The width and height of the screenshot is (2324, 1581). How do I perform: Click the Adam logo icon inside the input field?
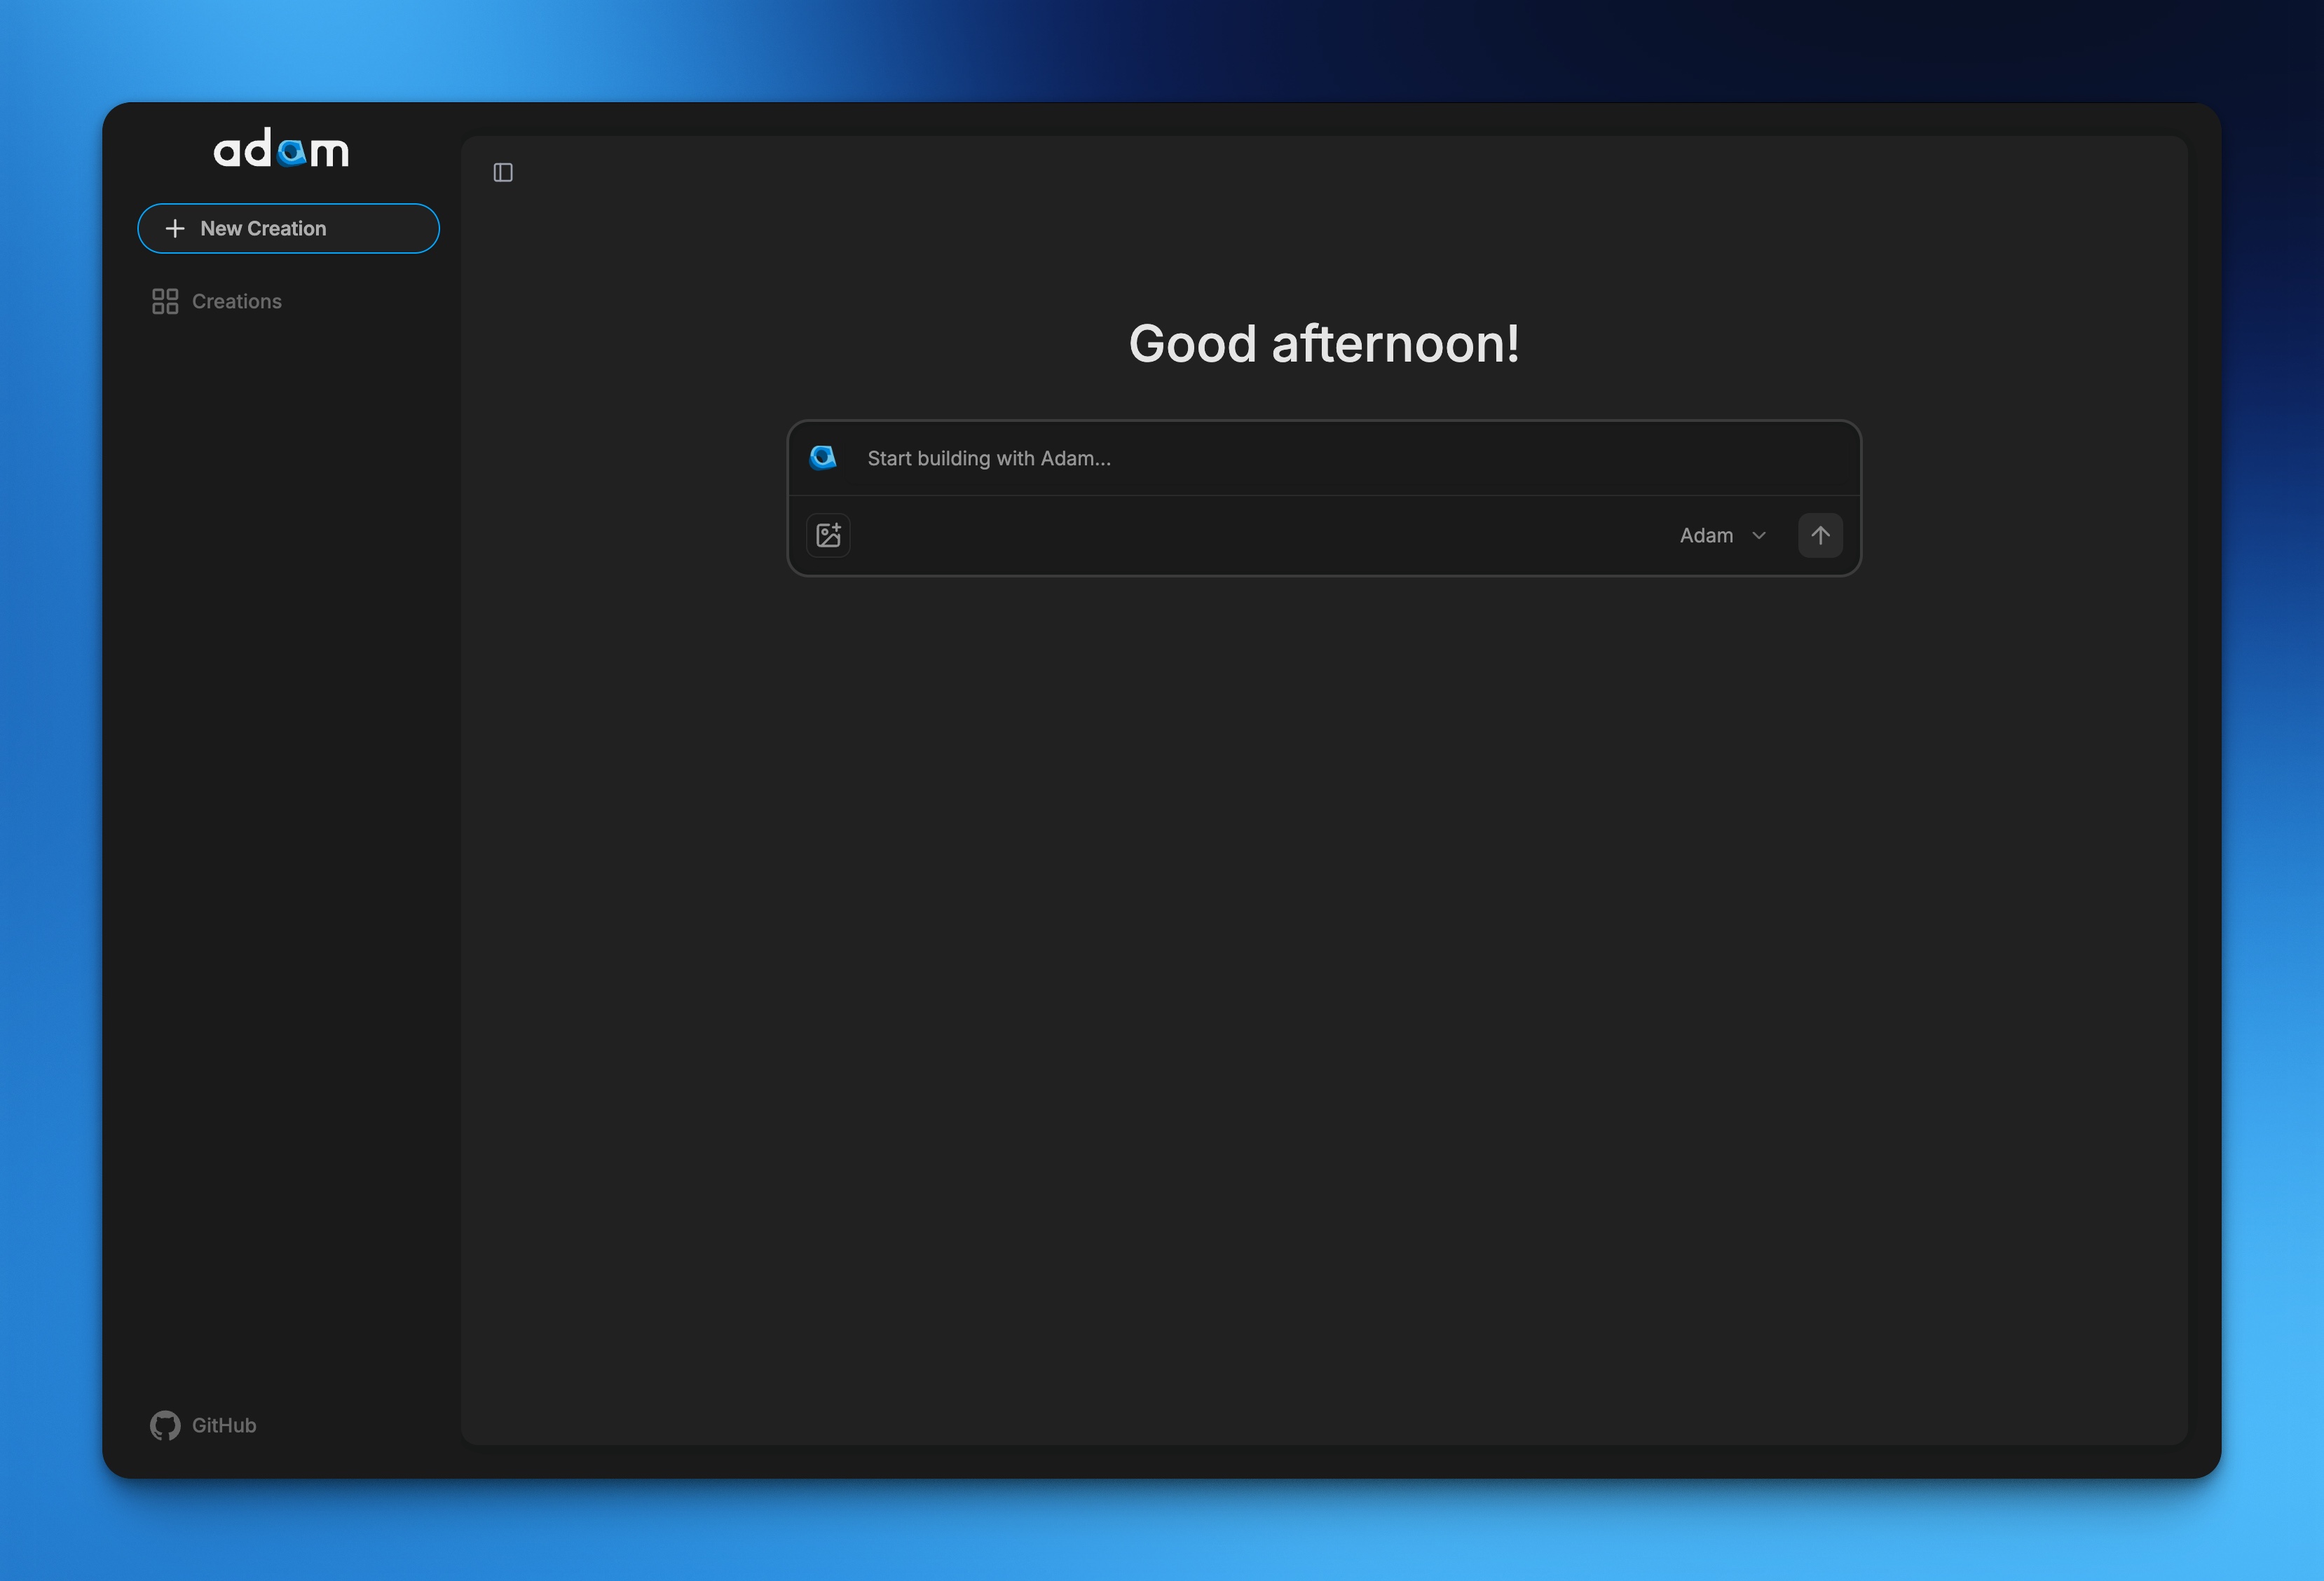click(823, 457)
